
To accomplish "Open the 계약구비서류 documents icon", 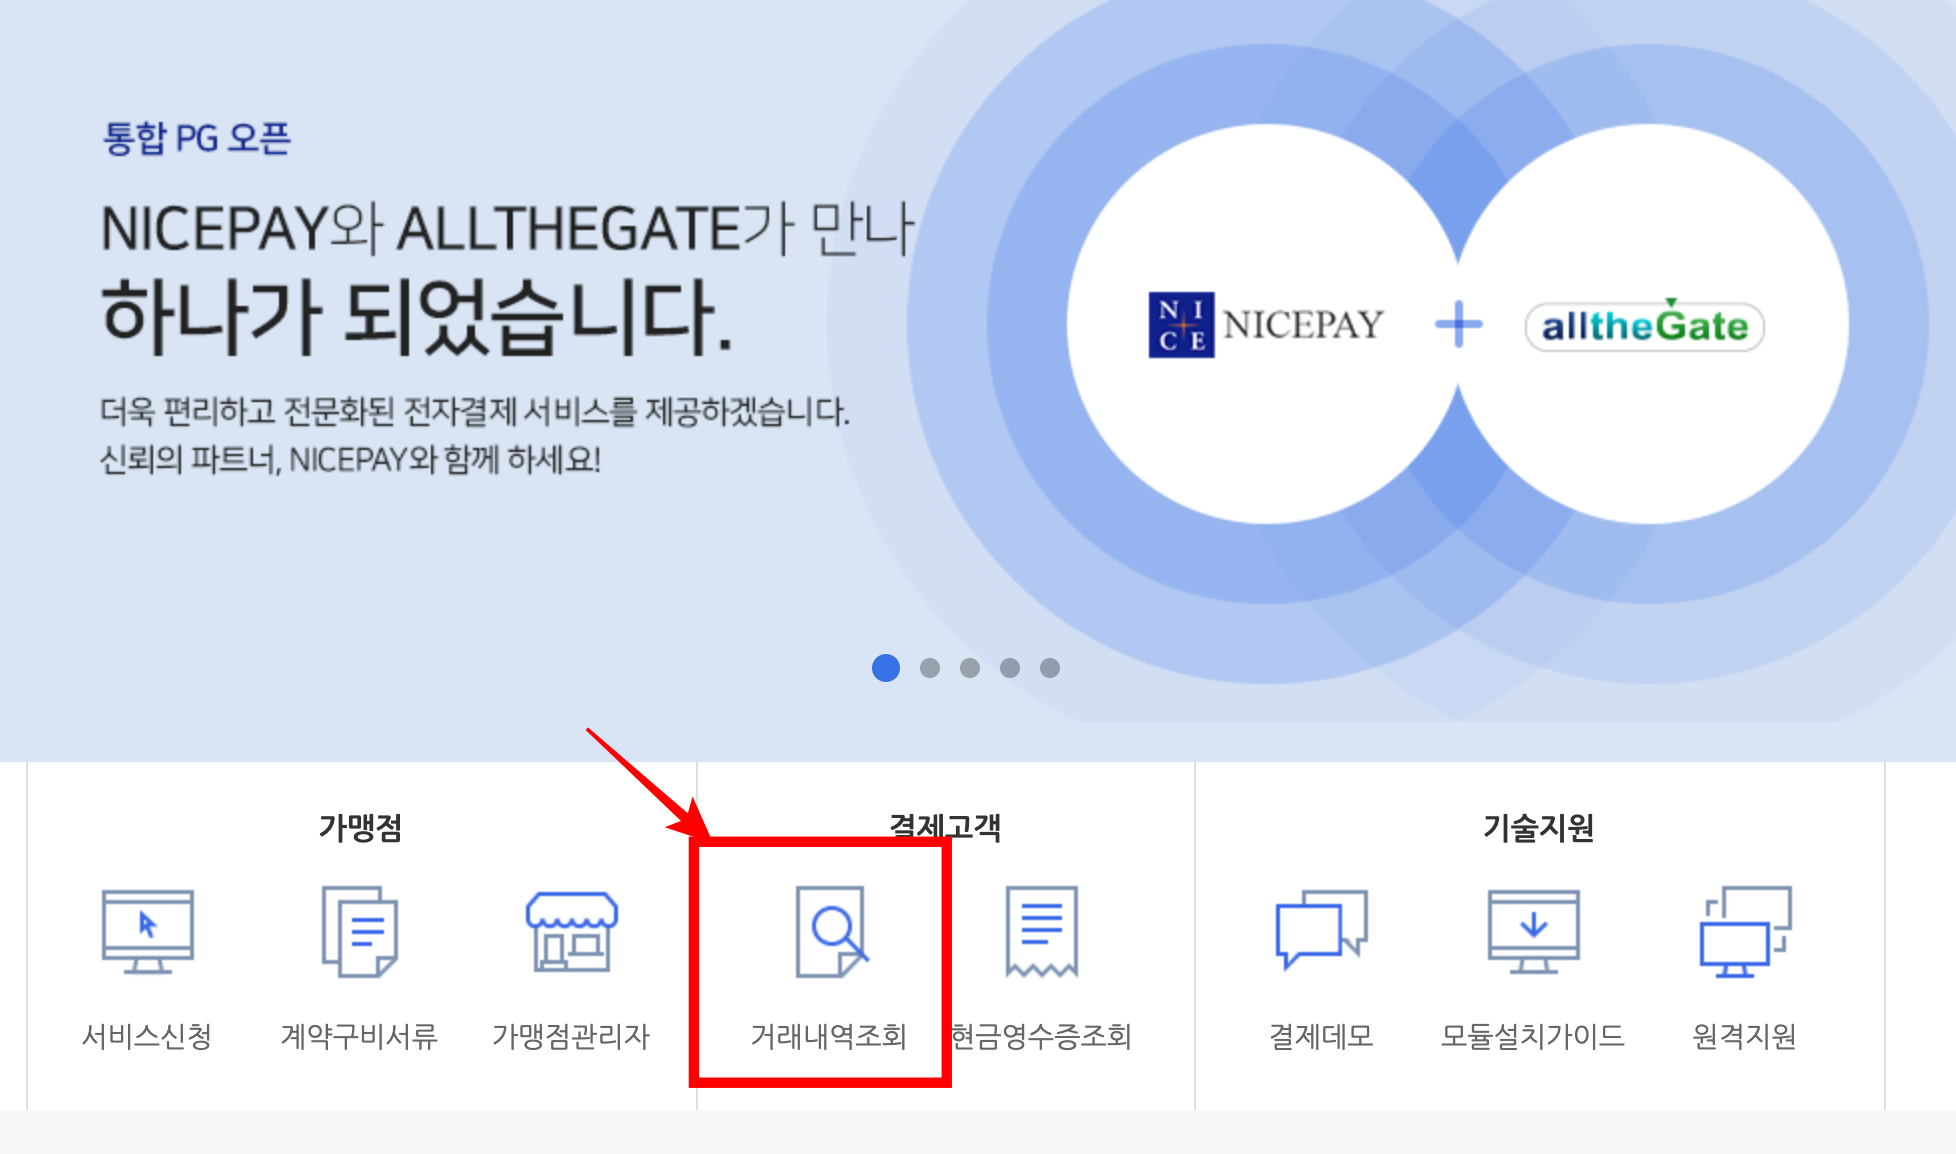I will pyautogui.click(x=360, y=931).
